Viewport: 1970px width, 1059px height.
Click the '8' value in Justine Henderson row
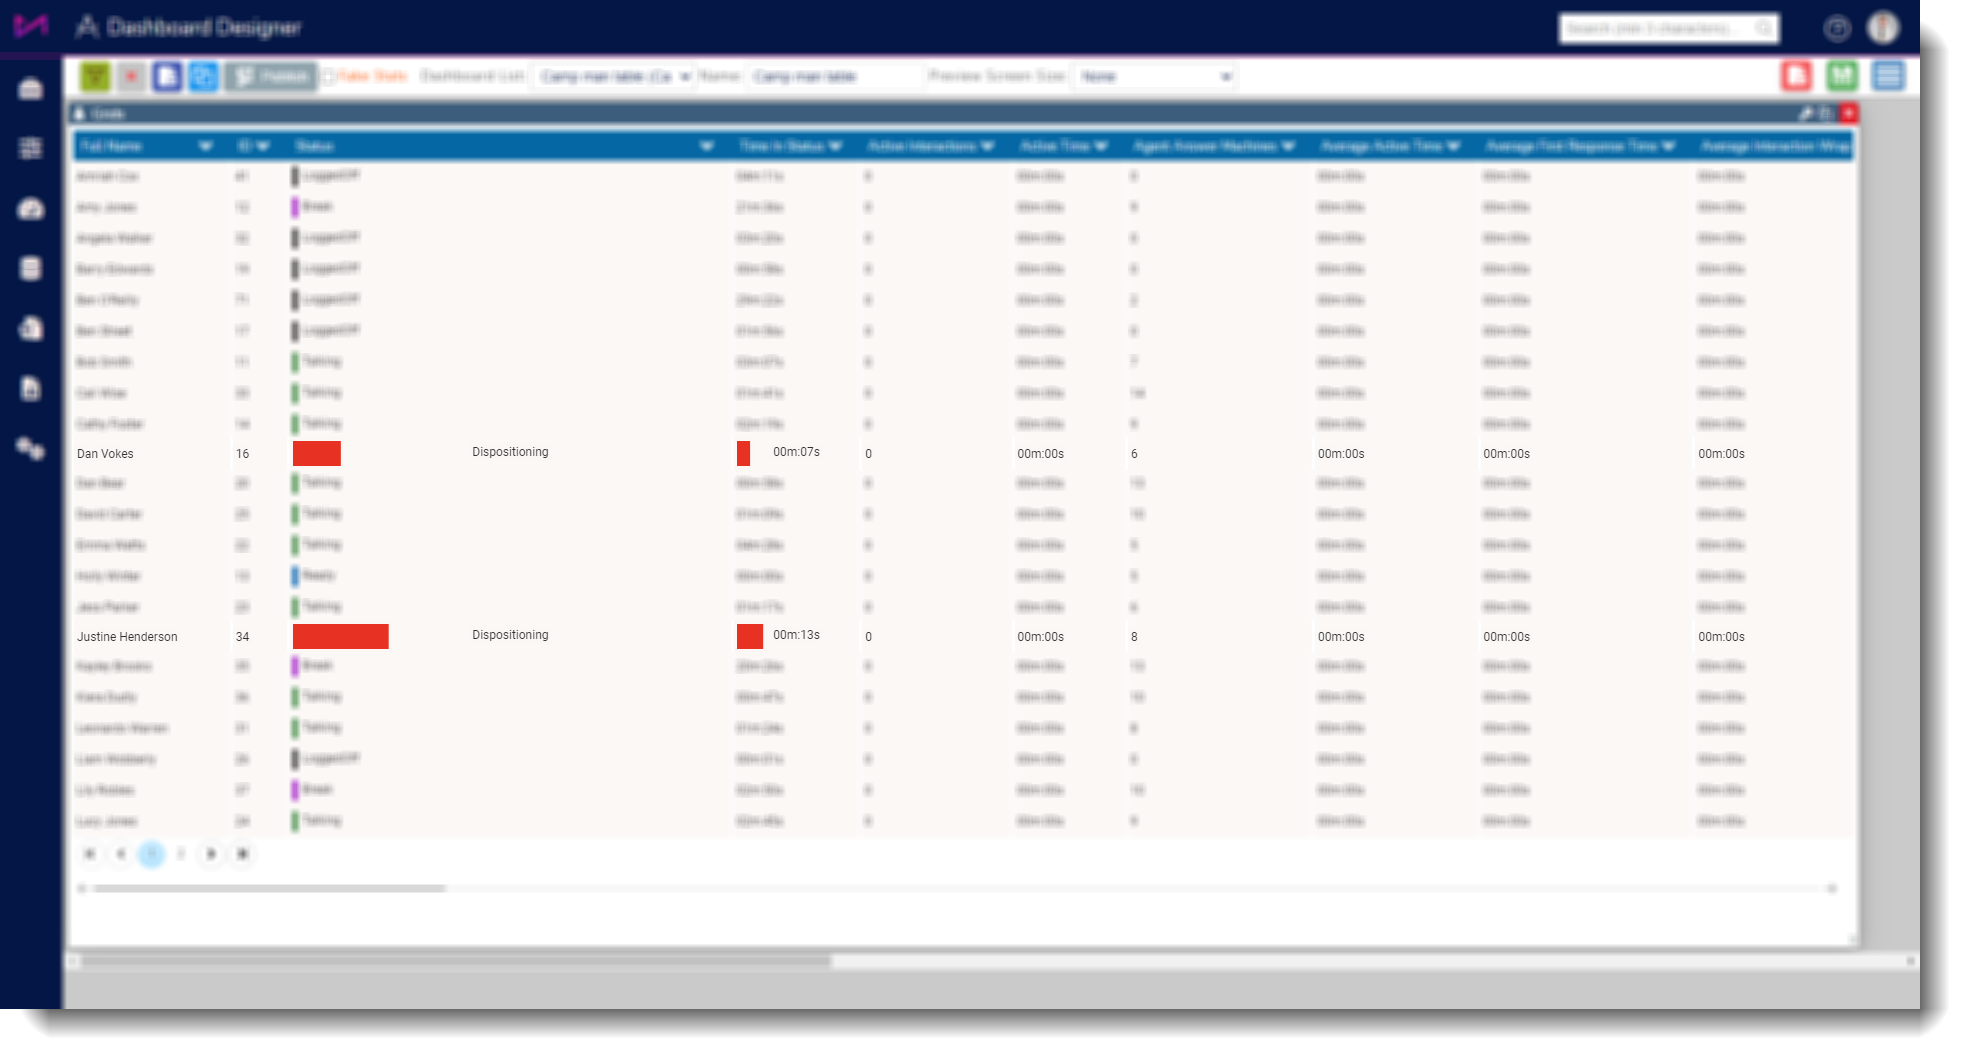(1134, 637)
